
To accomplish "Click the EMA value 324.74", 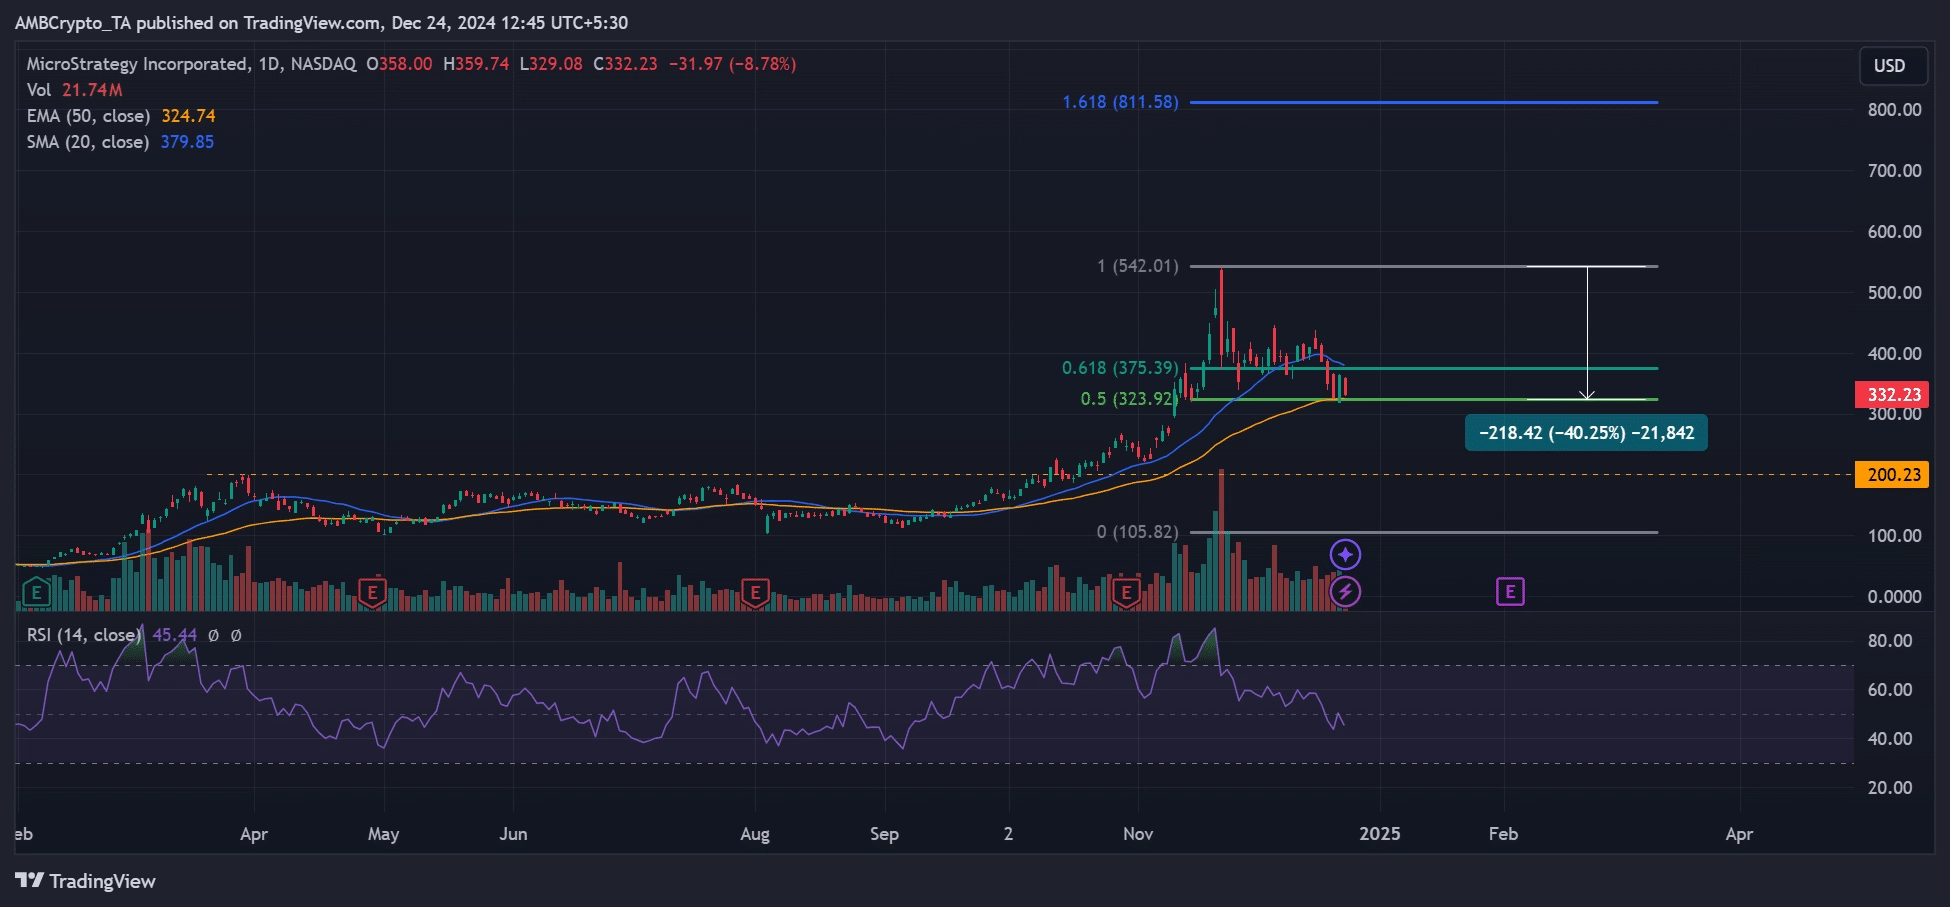I will 188,116.
